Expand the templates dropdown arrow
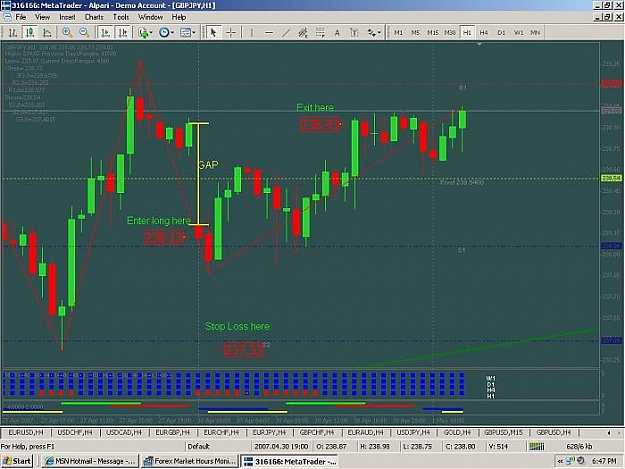 pos(194,33)
